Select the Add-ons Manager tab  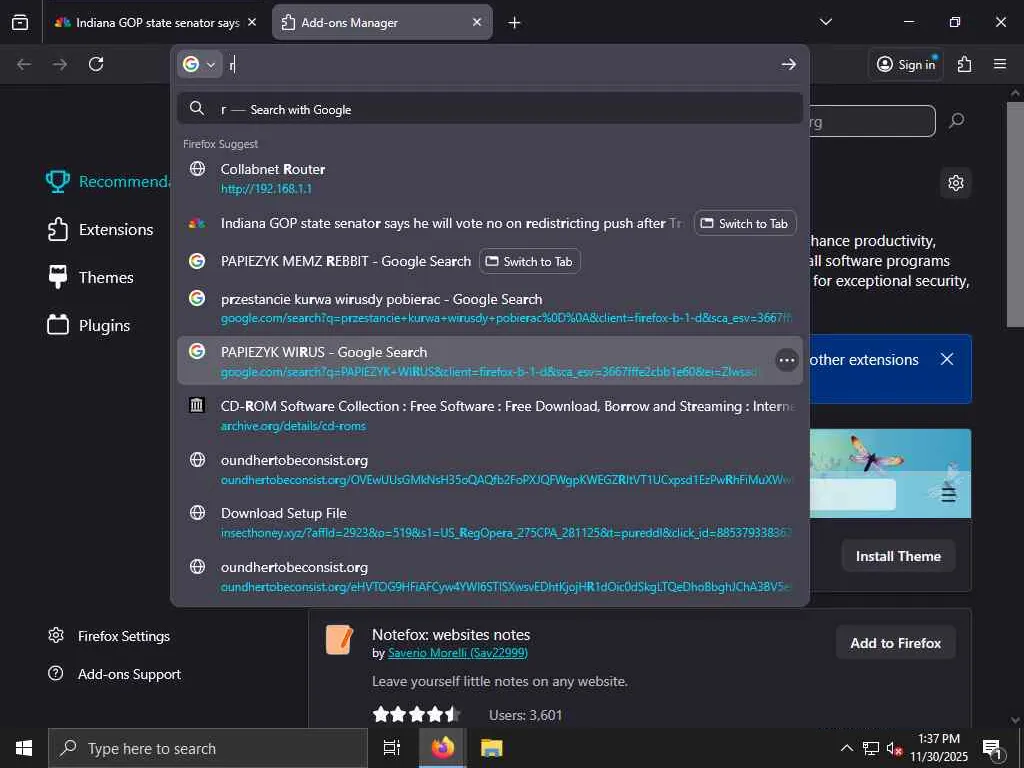(x=382, y=22)
